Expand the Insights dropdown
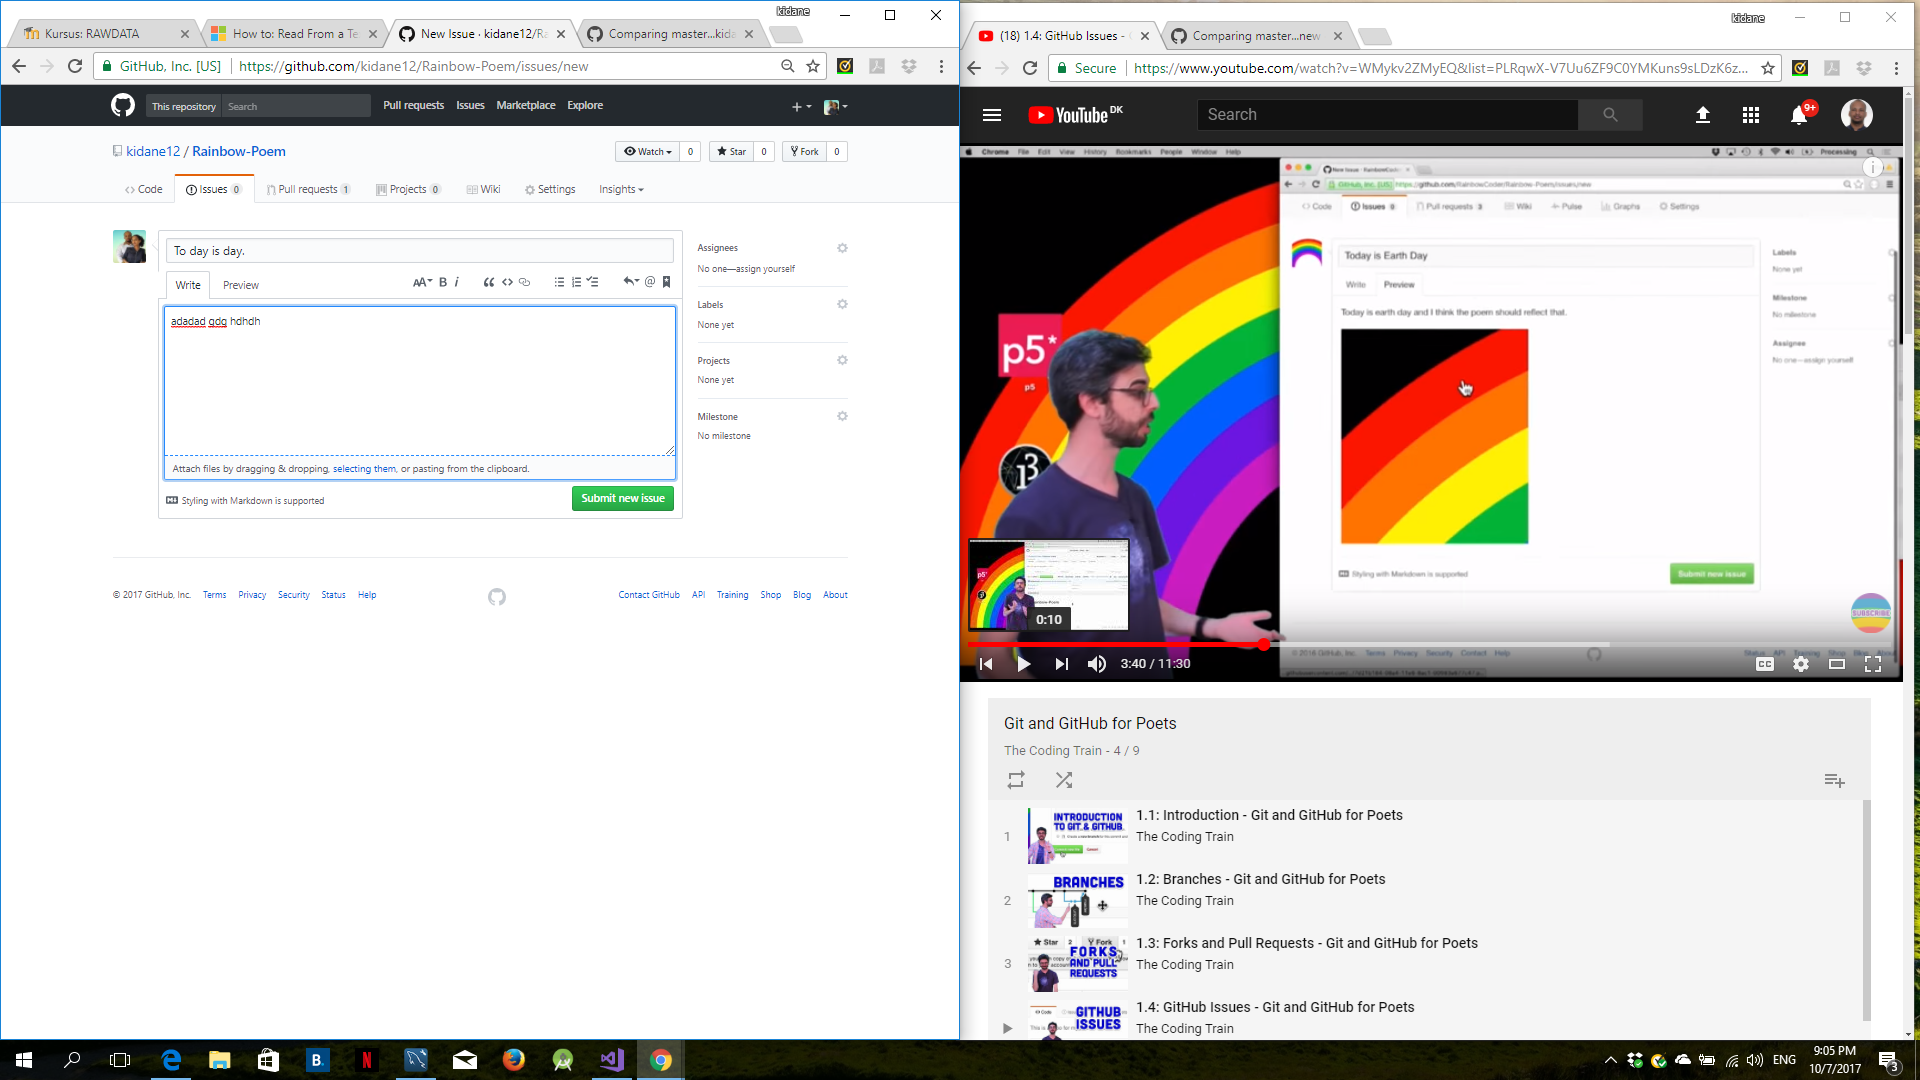Viewport: 1920px width, 1080px height. tap(621, 189)
